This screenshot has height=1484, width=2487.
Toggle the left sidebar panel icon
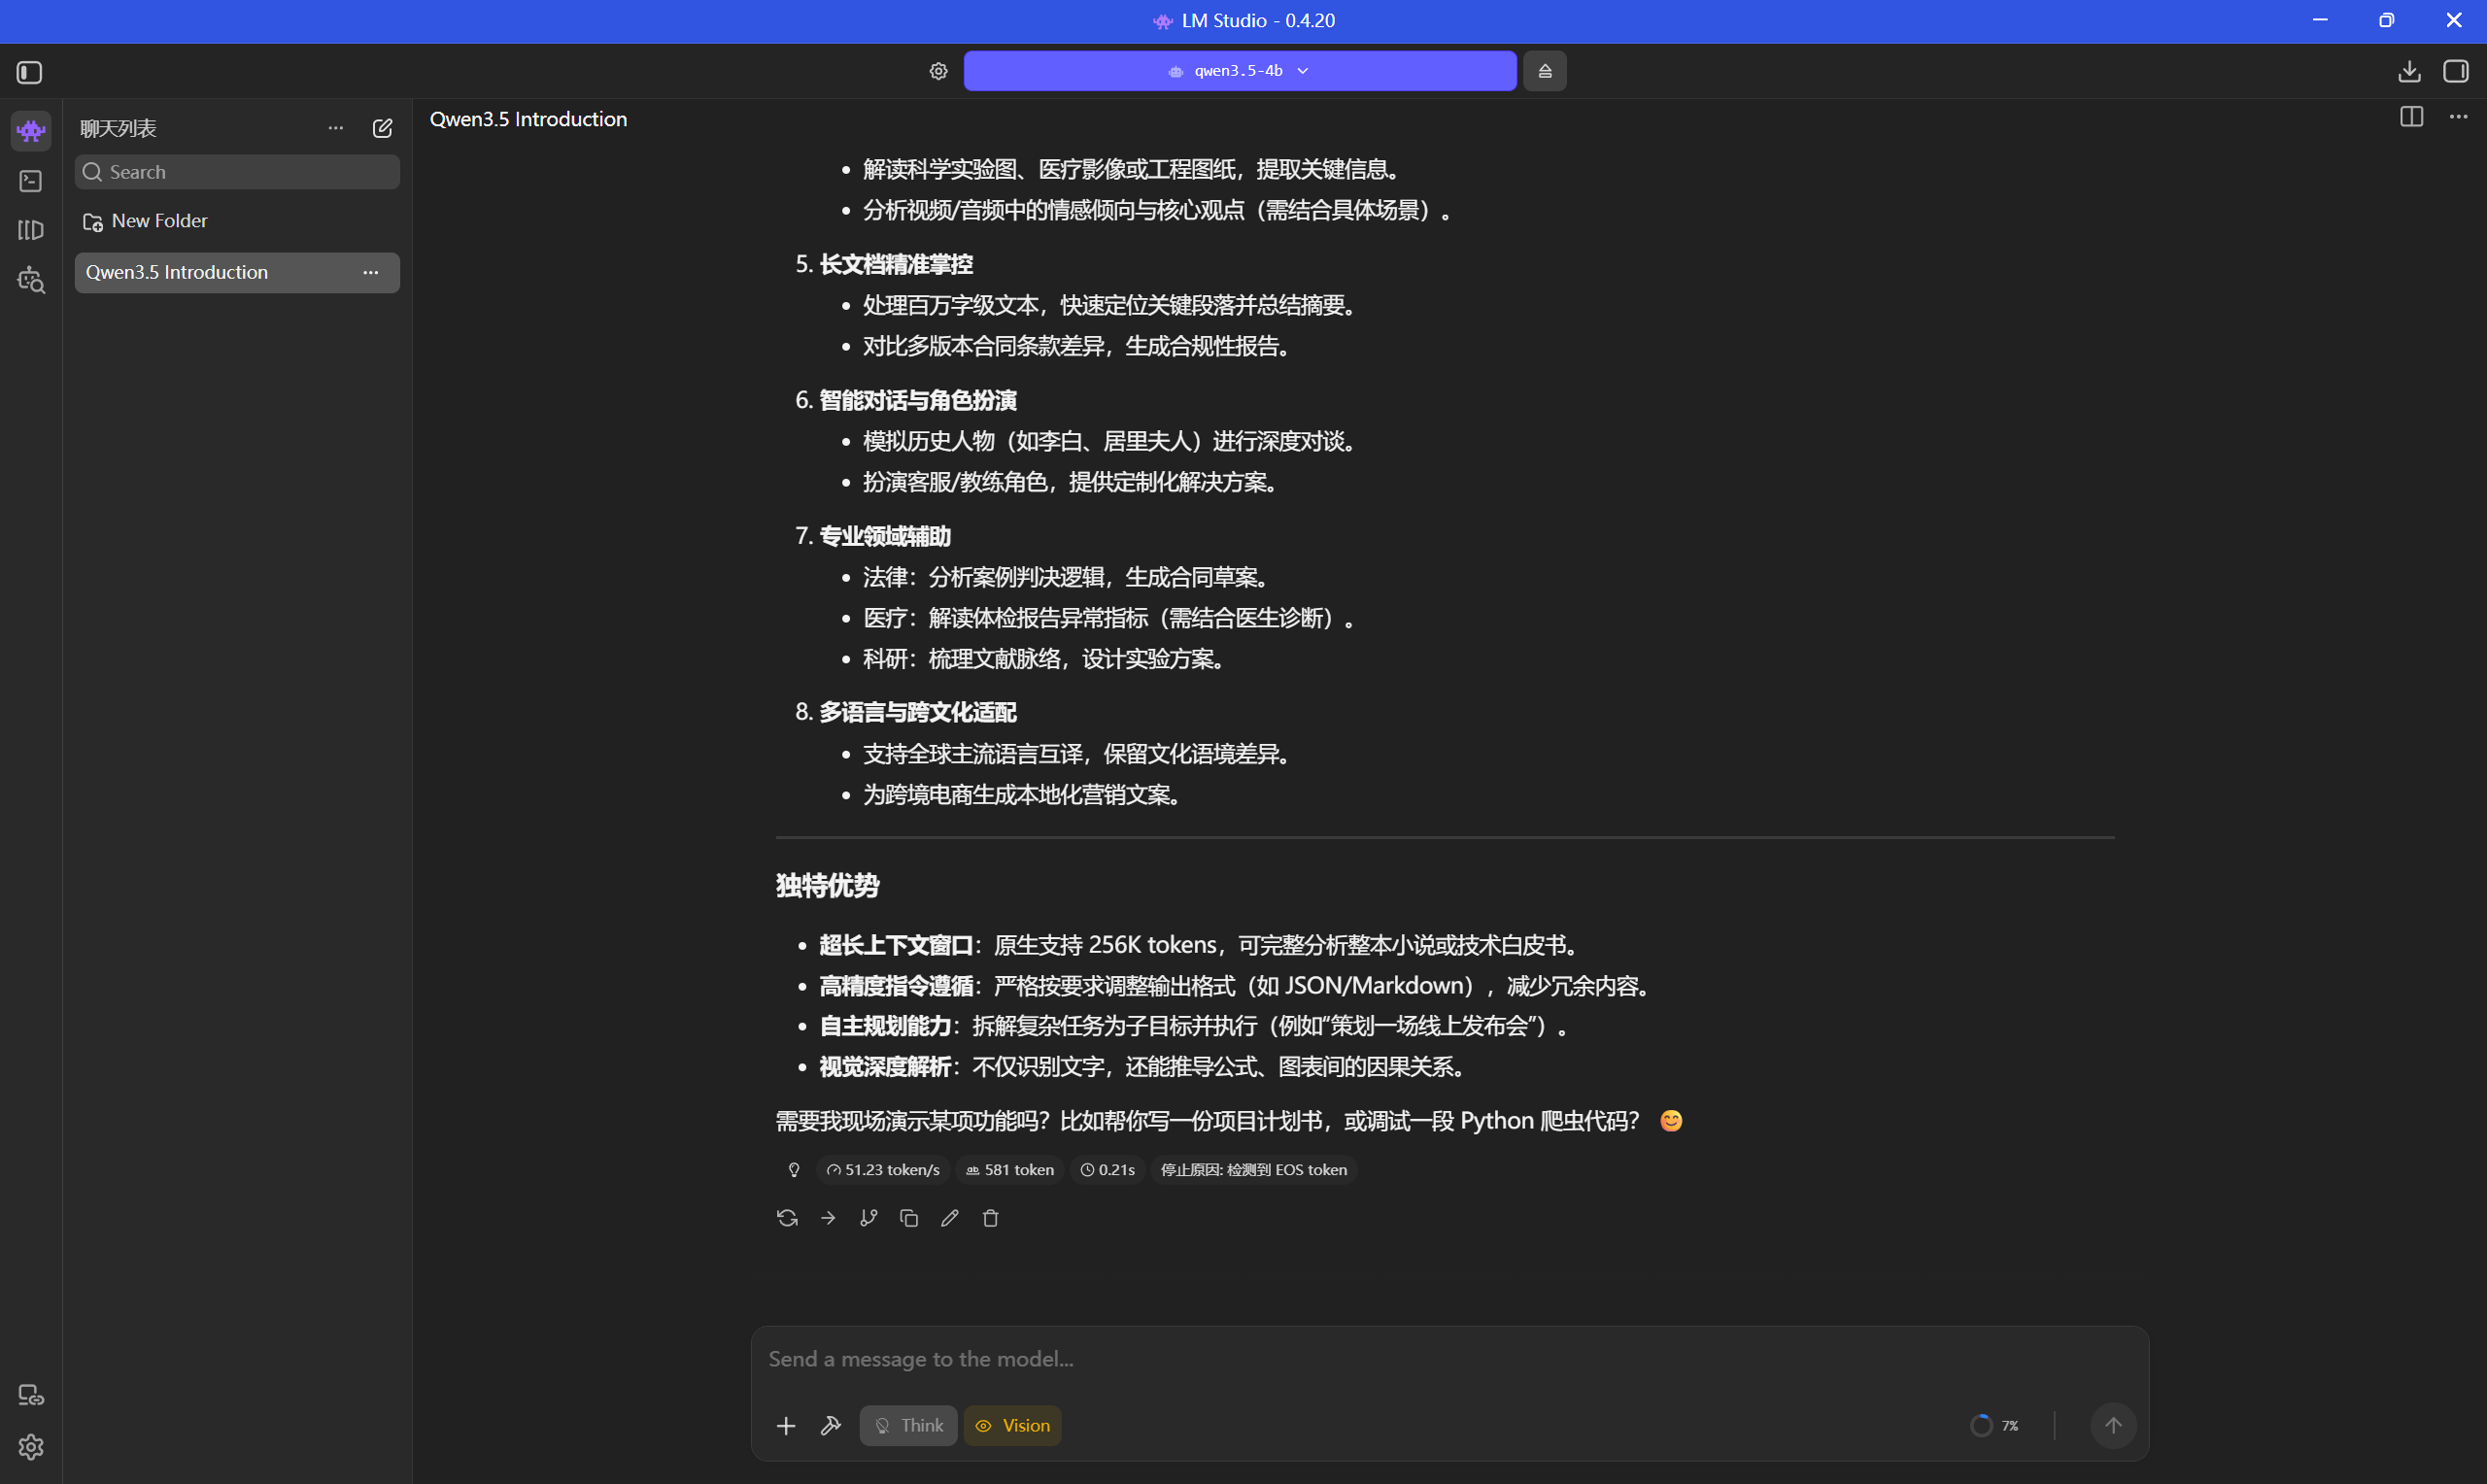30,72
